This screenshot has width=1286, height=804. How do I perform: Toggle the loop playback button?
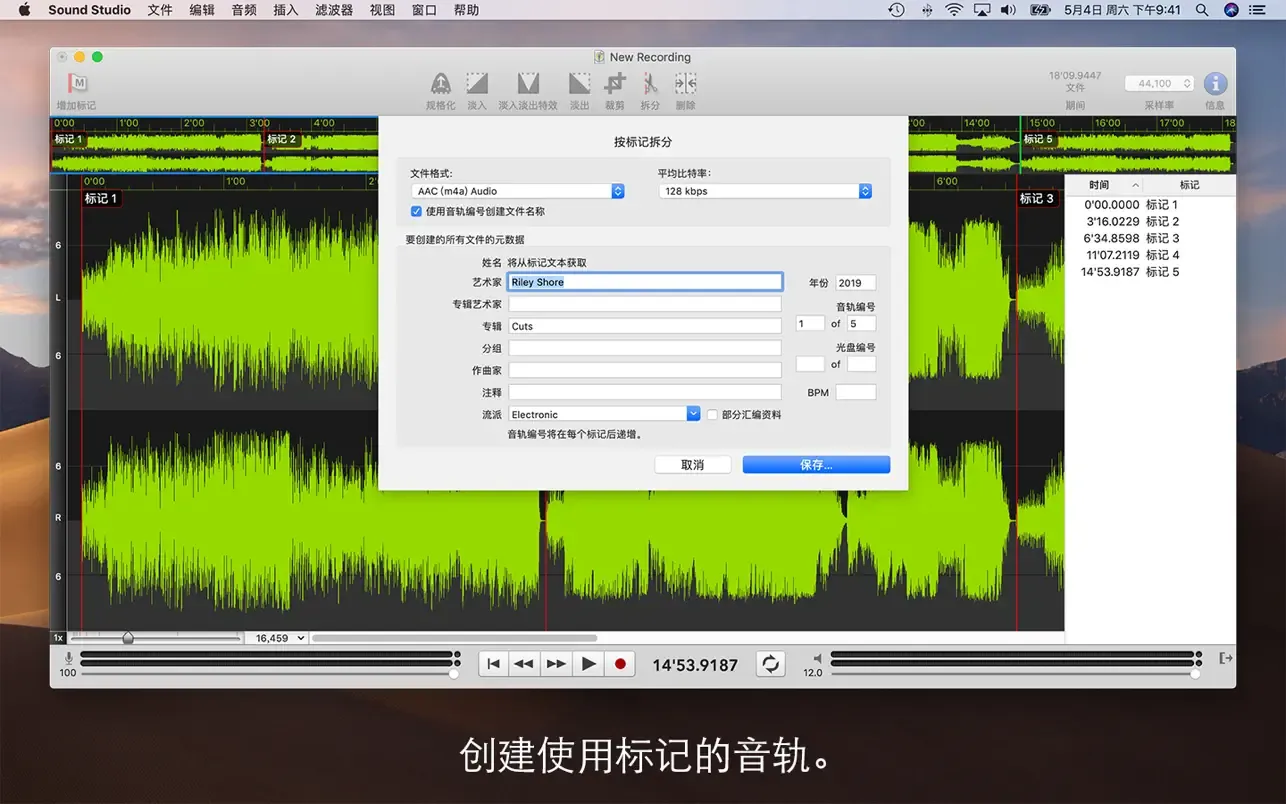(770, 664)
